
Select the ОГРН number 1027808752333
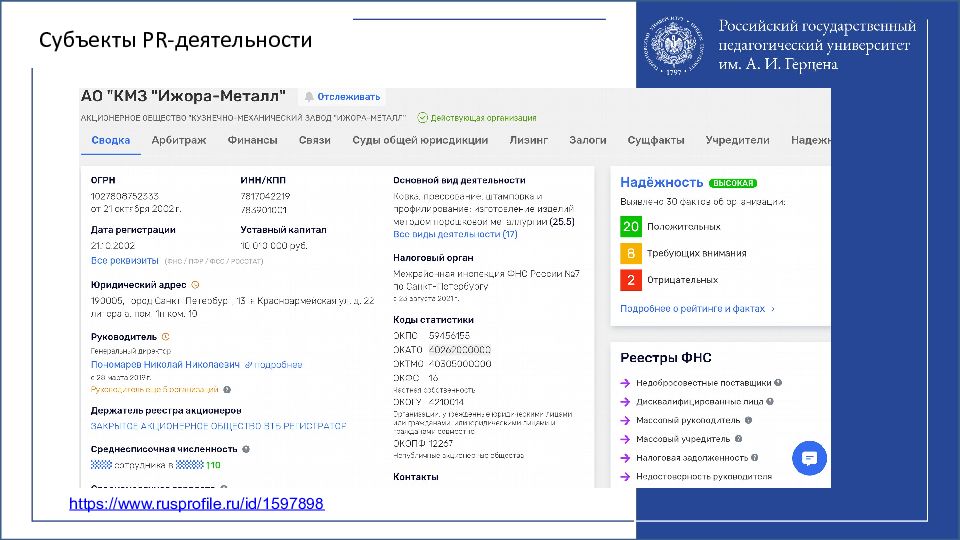[125, 197]
